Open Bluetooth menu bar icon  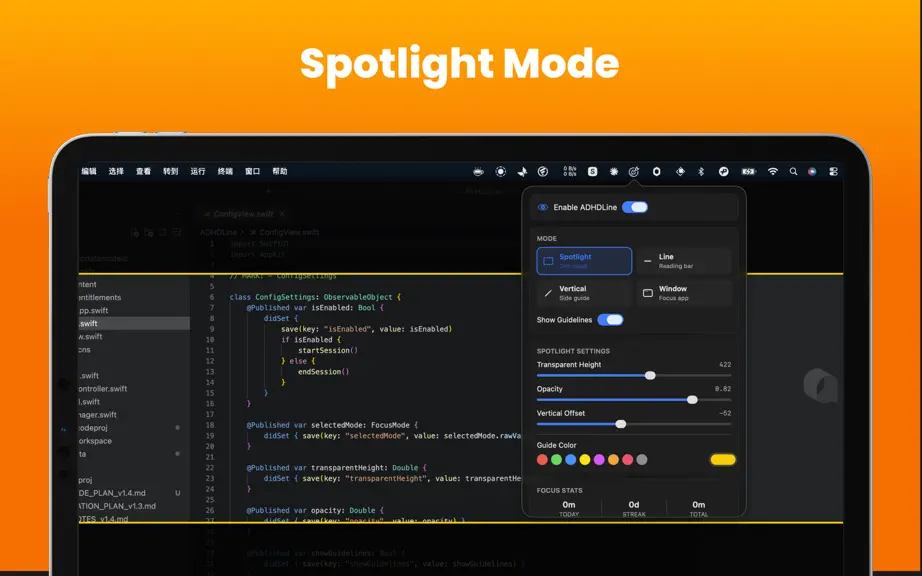click(x=701, y=172)
